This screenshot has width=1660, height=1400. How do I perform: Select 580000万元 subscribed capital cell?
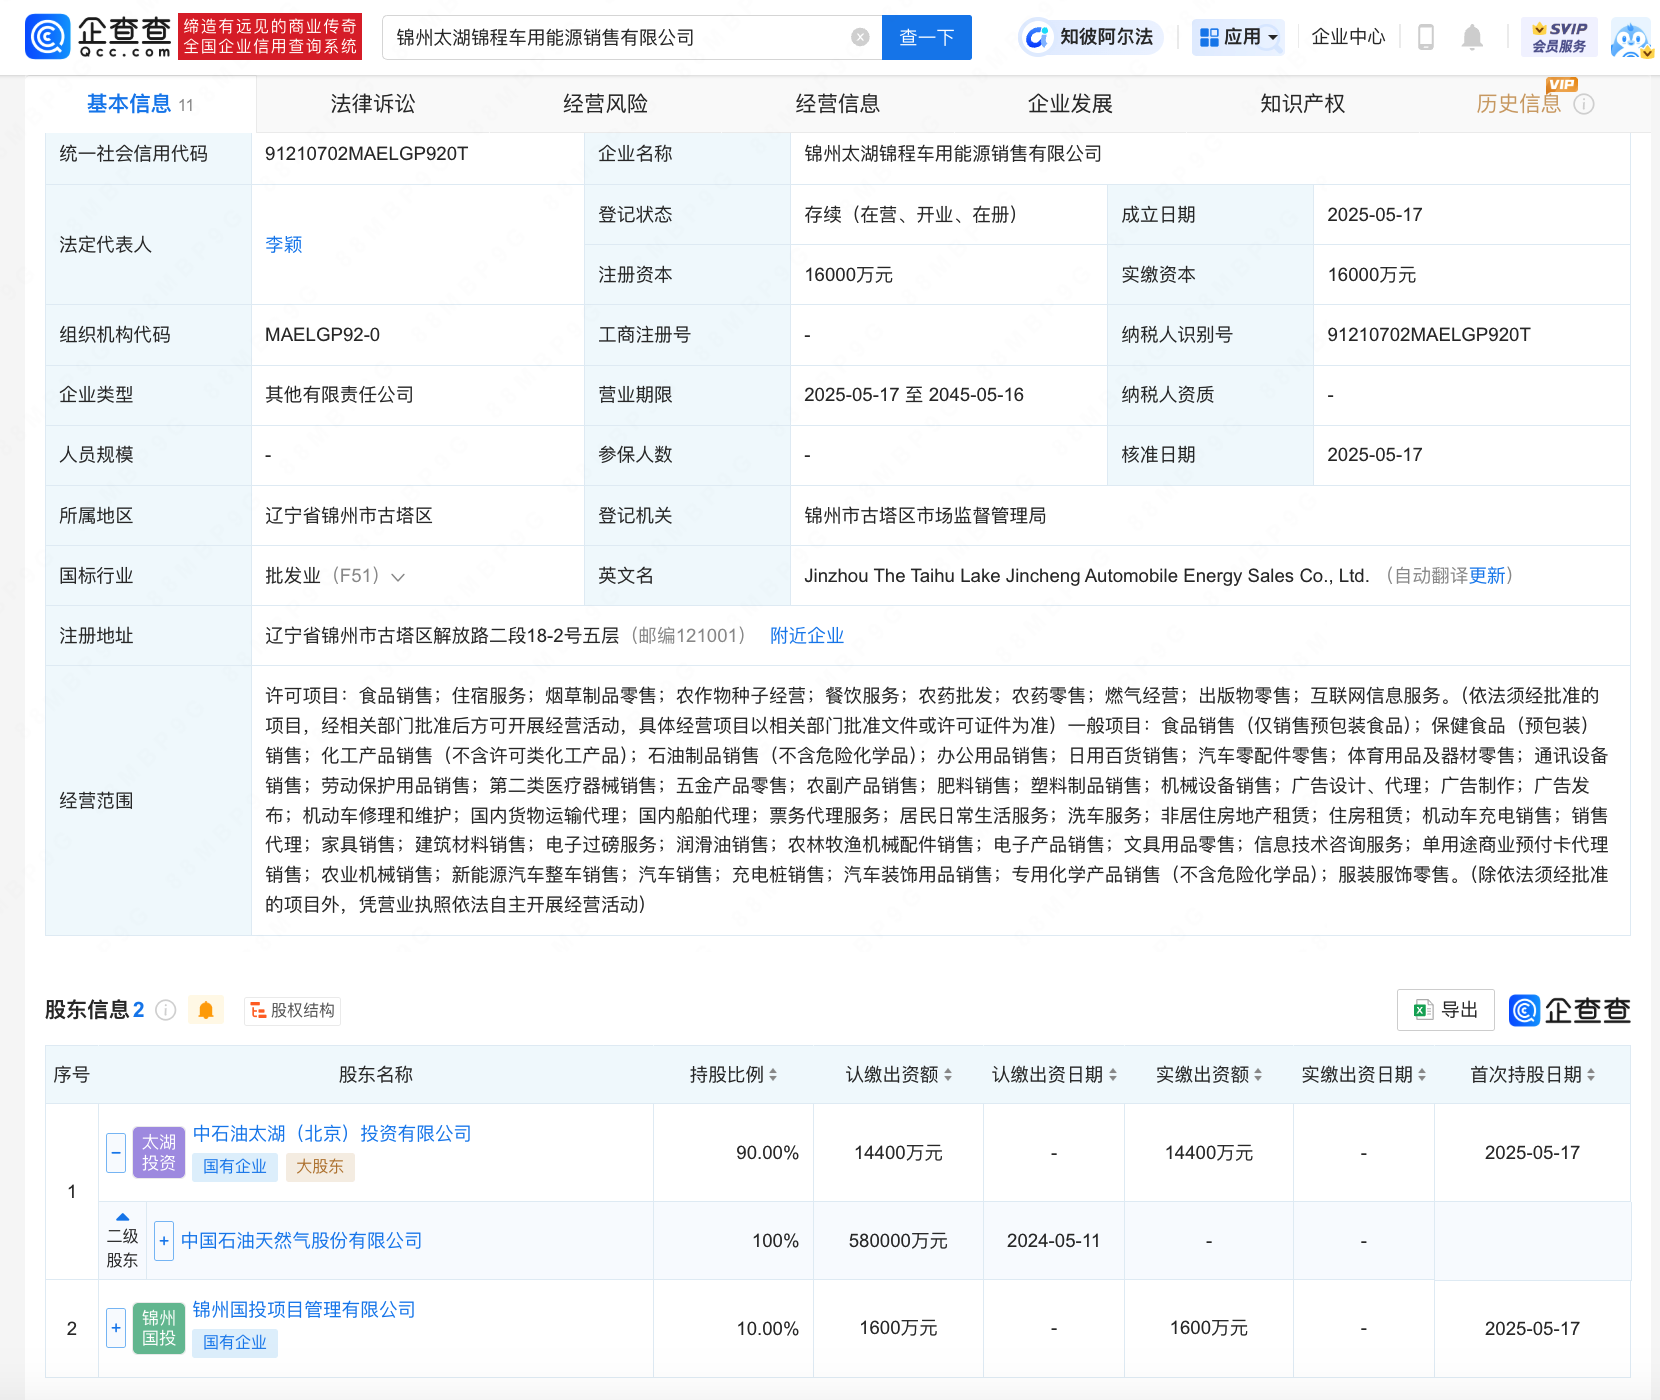click(898, 1241)
